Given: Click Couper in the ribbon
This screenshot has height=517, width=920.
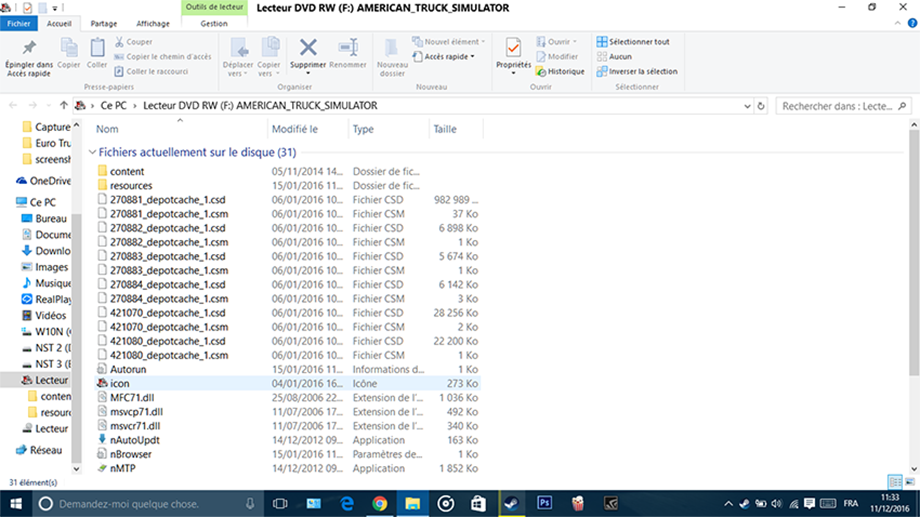Looking at the screenshot, I should coord(134,42).
